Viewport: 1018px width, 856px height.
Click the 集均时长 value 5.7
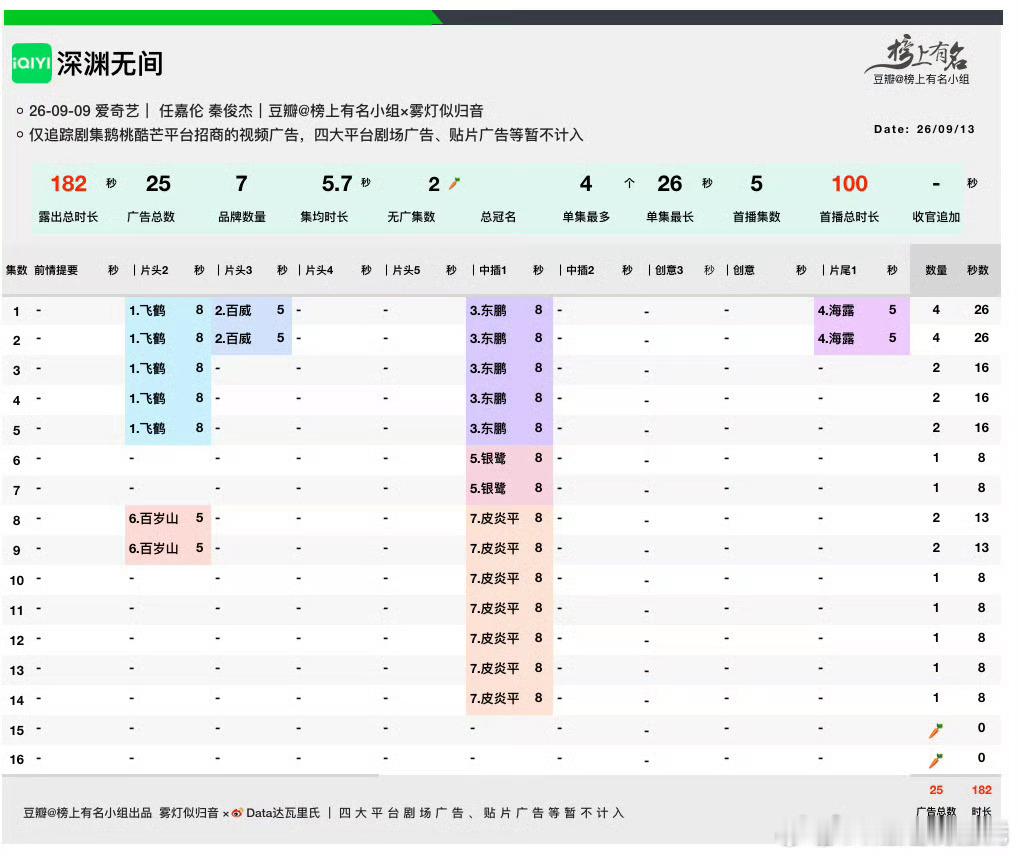[x=337, y=184]
